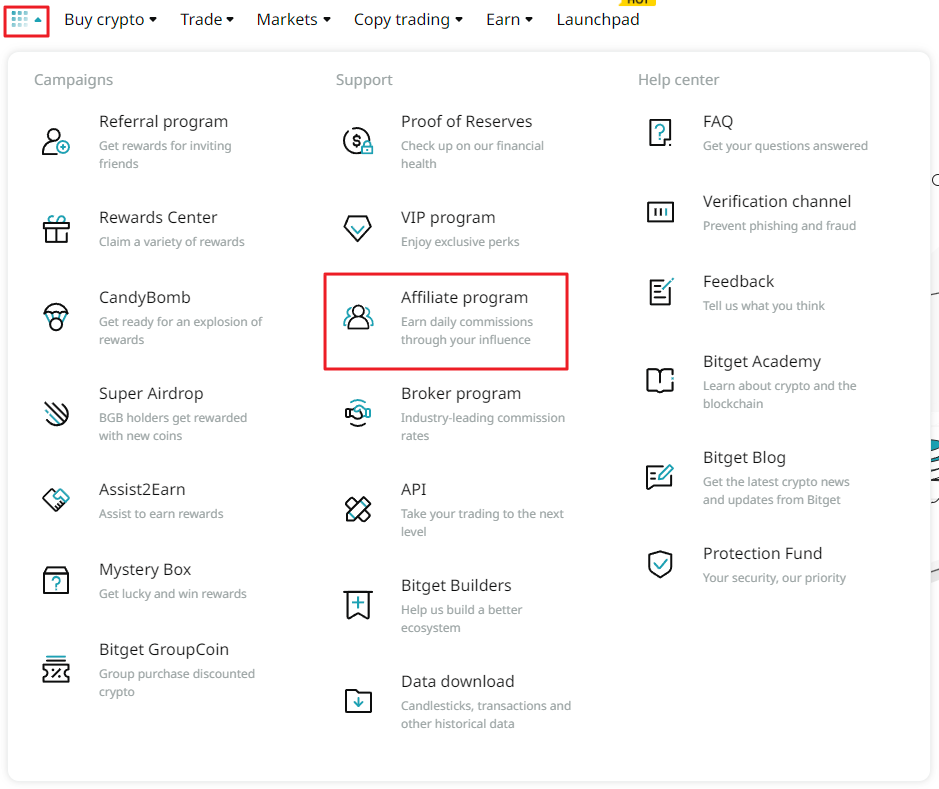Click 'Prevent phishing and fraud' text

coord(779,226)
